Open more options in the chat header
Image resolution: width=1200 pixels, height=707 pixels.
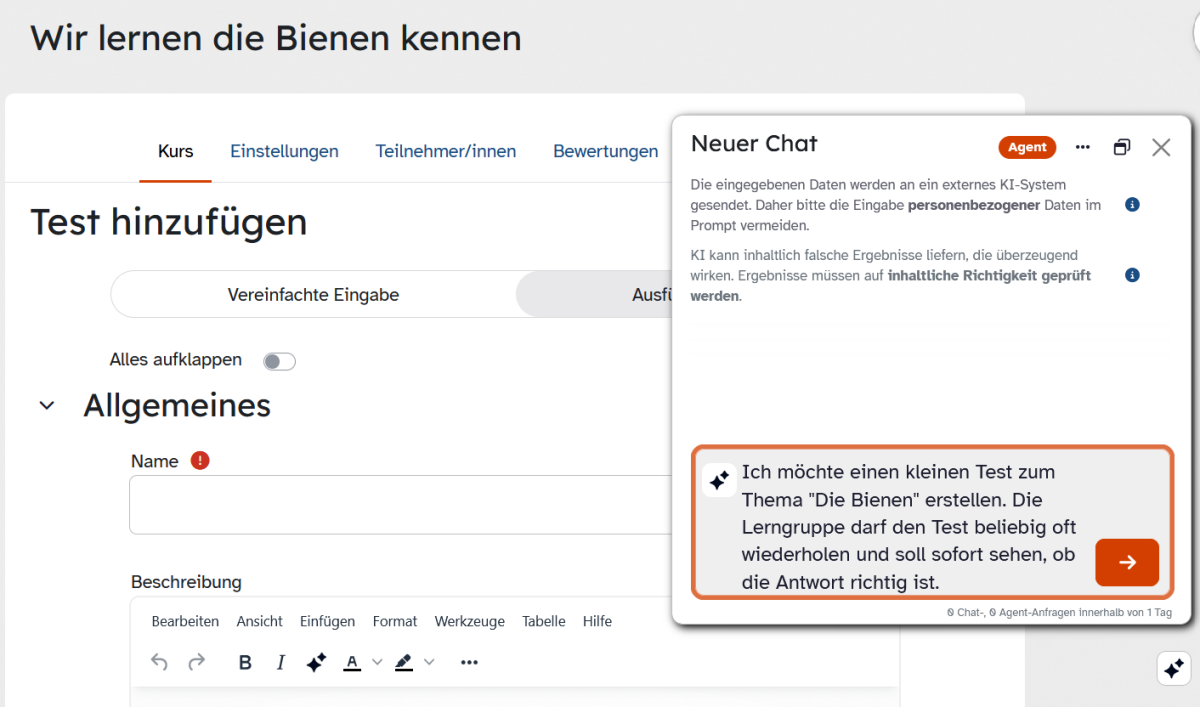1083,147
